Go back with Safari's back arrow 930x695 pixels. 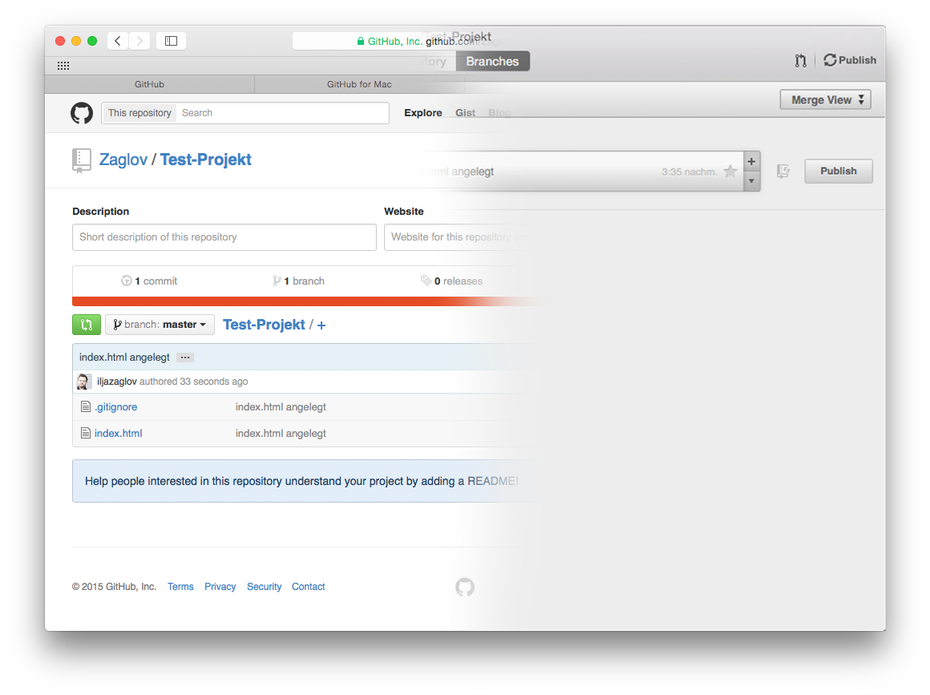click(117, 41)
